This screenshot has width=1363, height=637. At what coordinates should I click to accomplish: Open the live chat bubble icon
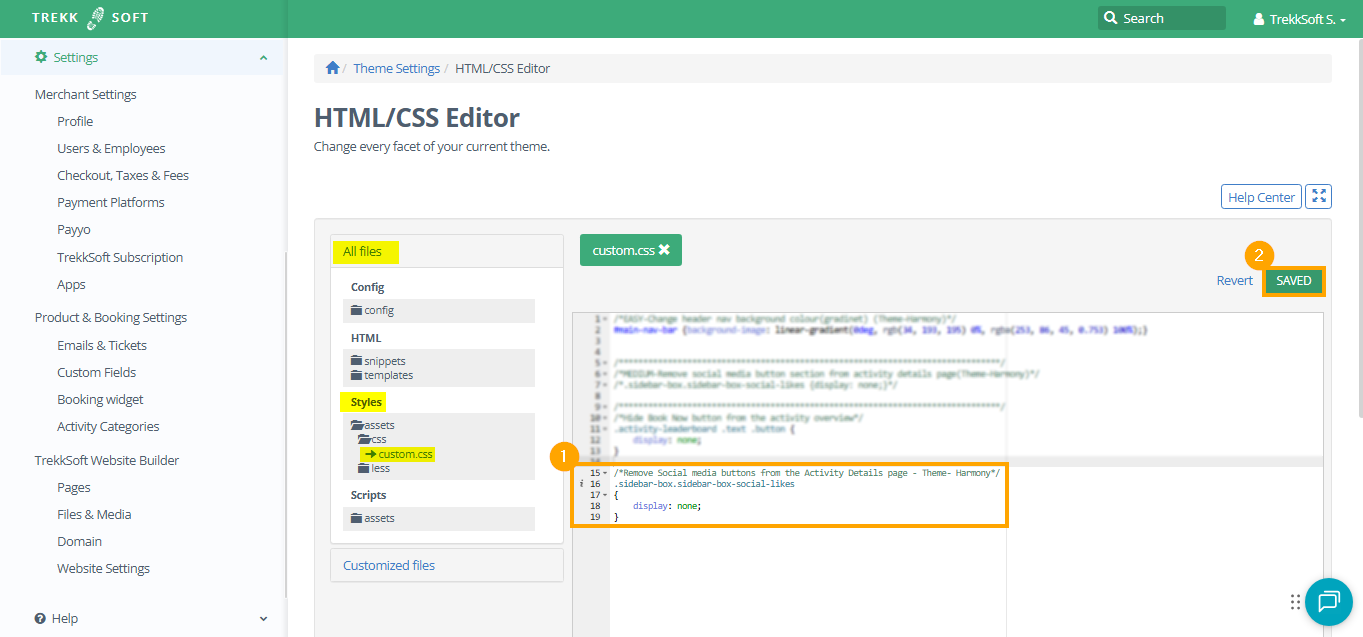(1328, 601)
